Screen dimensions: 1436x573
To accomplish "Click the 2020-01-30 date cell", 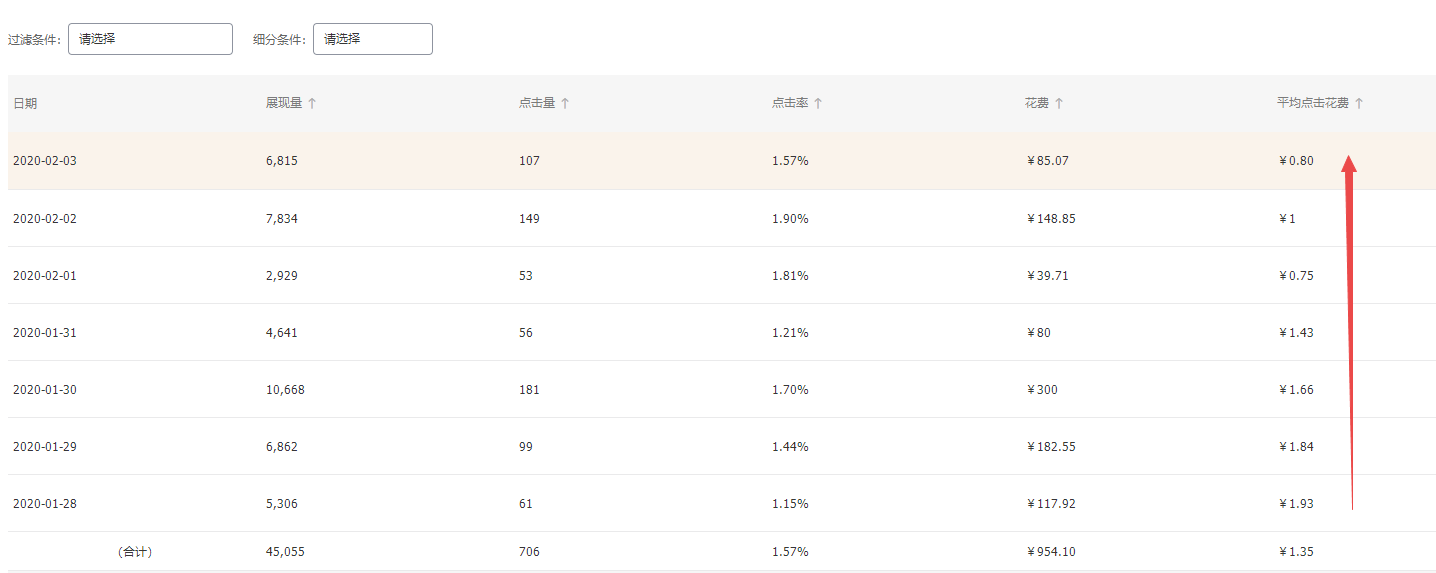I will point(45,390).
